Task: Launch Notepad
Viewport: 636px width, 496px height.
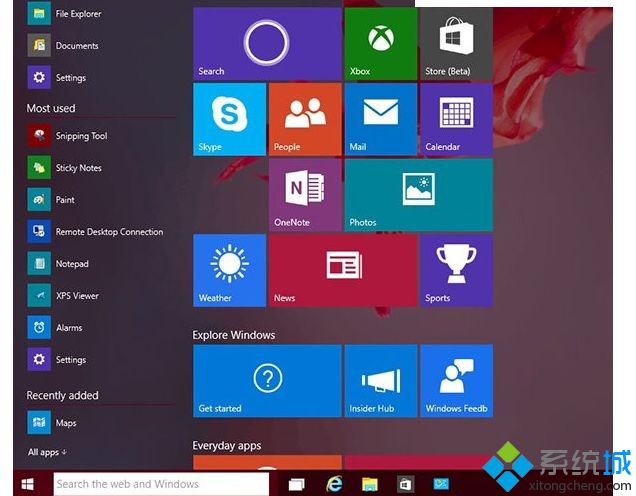Action: click(x=58, y=264)
